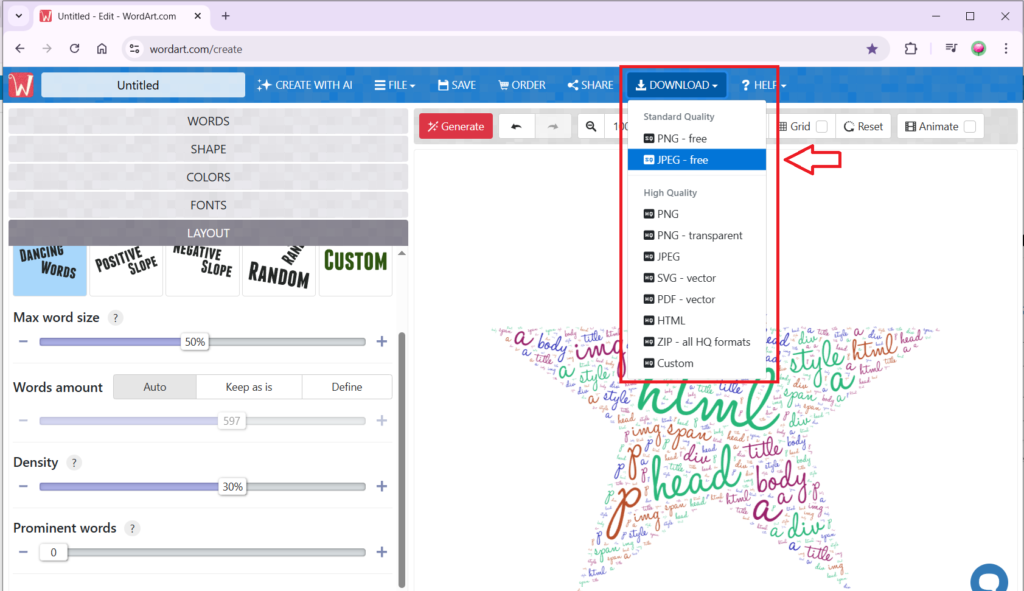Click CREATE WITH AI button
The image size is (1024, 591).
click(305, 85)
